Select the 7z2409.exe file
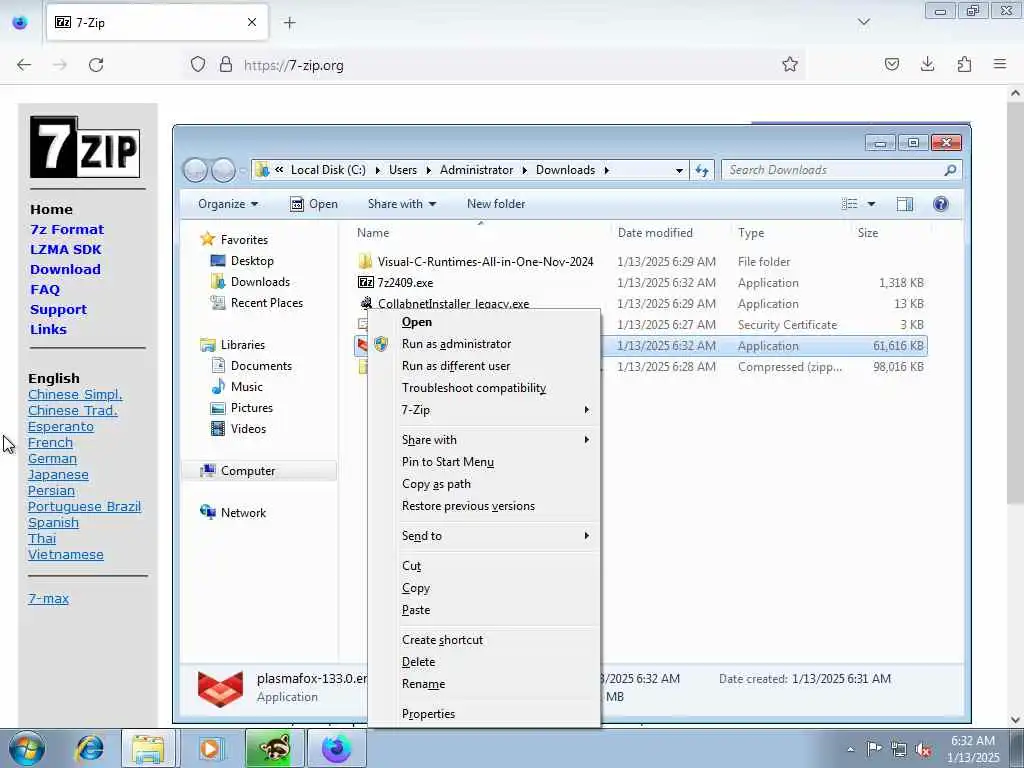This screenshot has width=1024, height=768. click(x=405, y=283)
